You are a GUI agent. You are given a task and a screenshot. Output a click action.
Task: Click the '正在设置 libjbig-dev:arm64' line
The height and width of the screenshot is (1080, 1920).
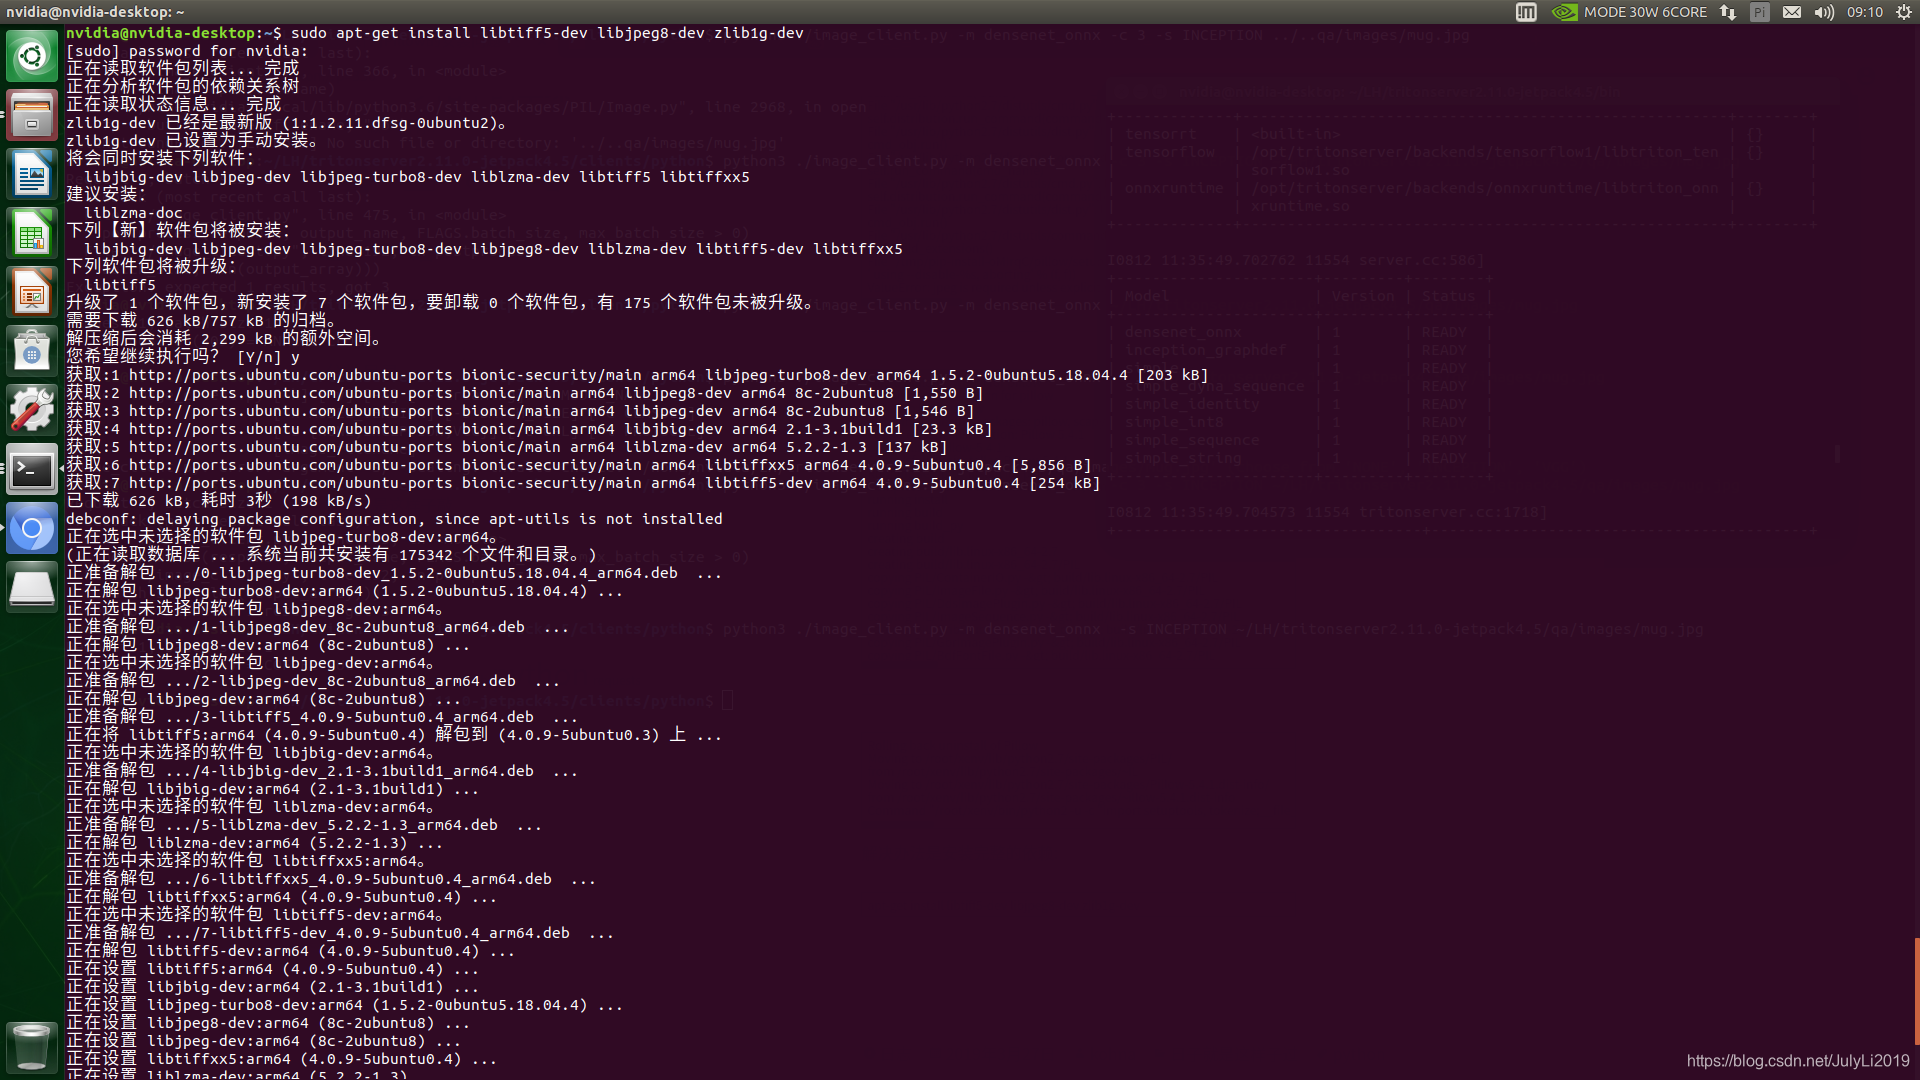pos(272,987)
